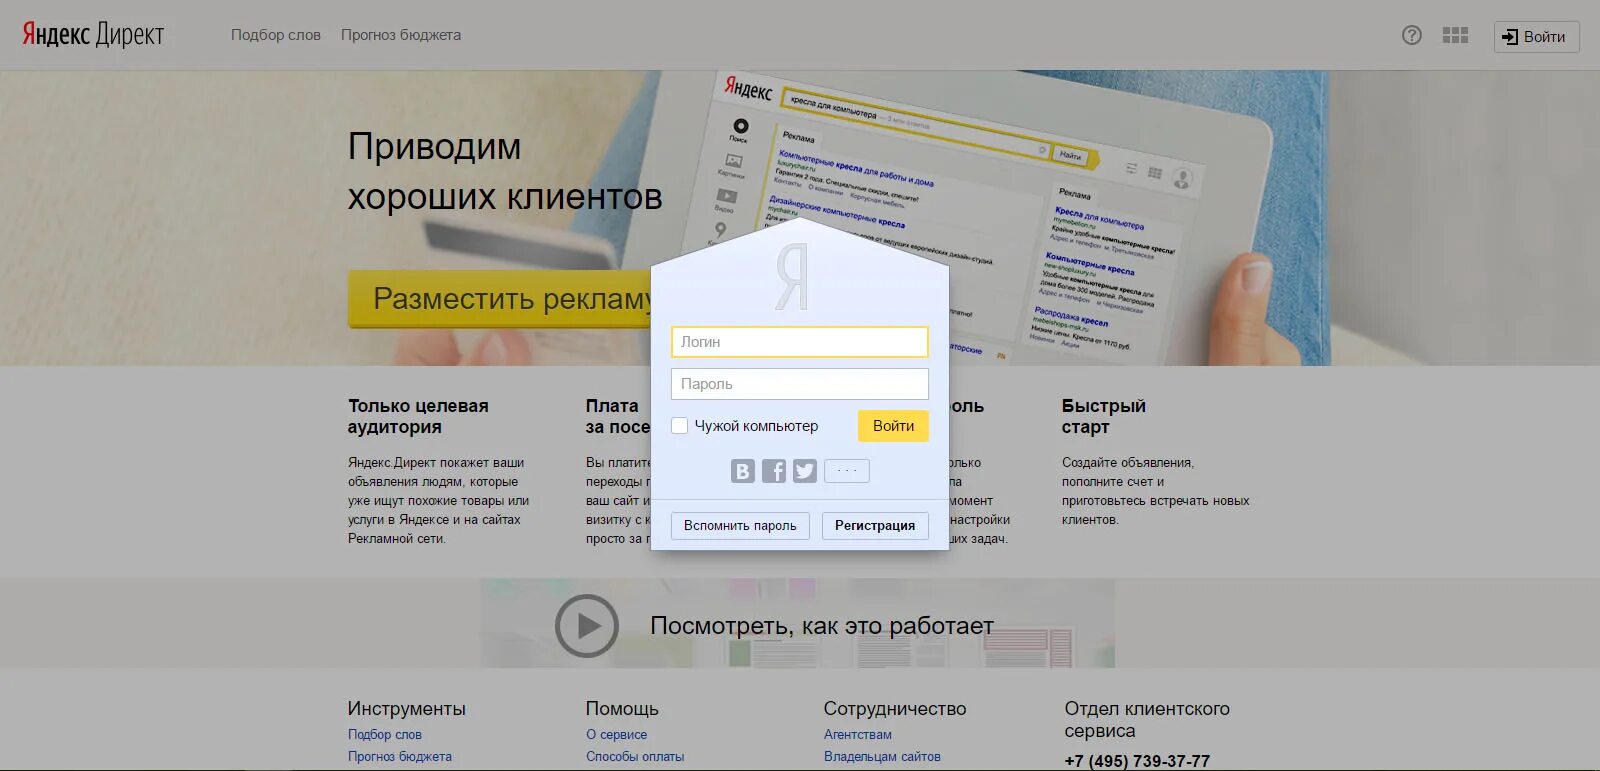Click the Регистрация button

point(875,526)
